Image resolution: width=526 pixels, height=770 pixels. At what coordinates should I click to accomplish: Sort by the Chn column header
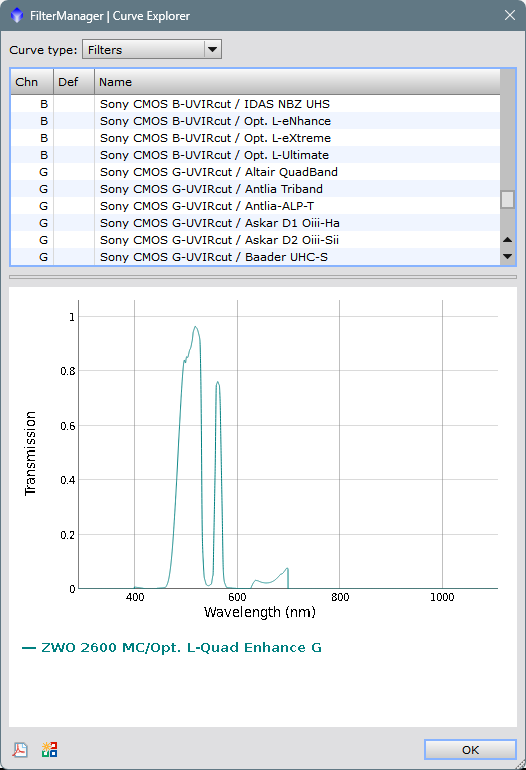coord(32,82)
